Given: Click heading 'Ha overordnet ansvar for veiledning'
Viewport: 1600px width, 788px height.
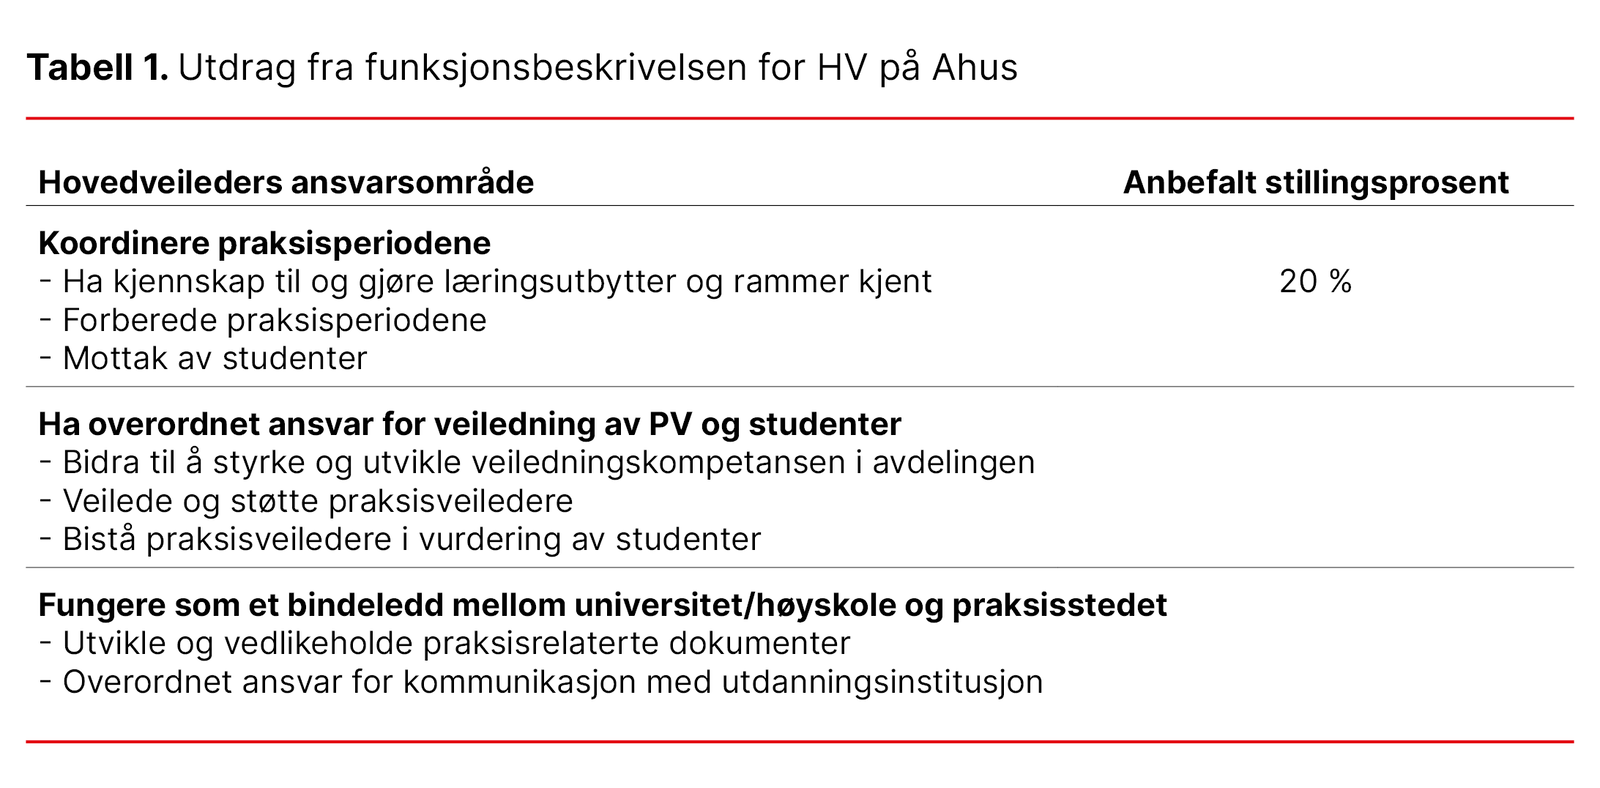Looking at the screenshot, I should pyautogui.click(x=469, y=424).
